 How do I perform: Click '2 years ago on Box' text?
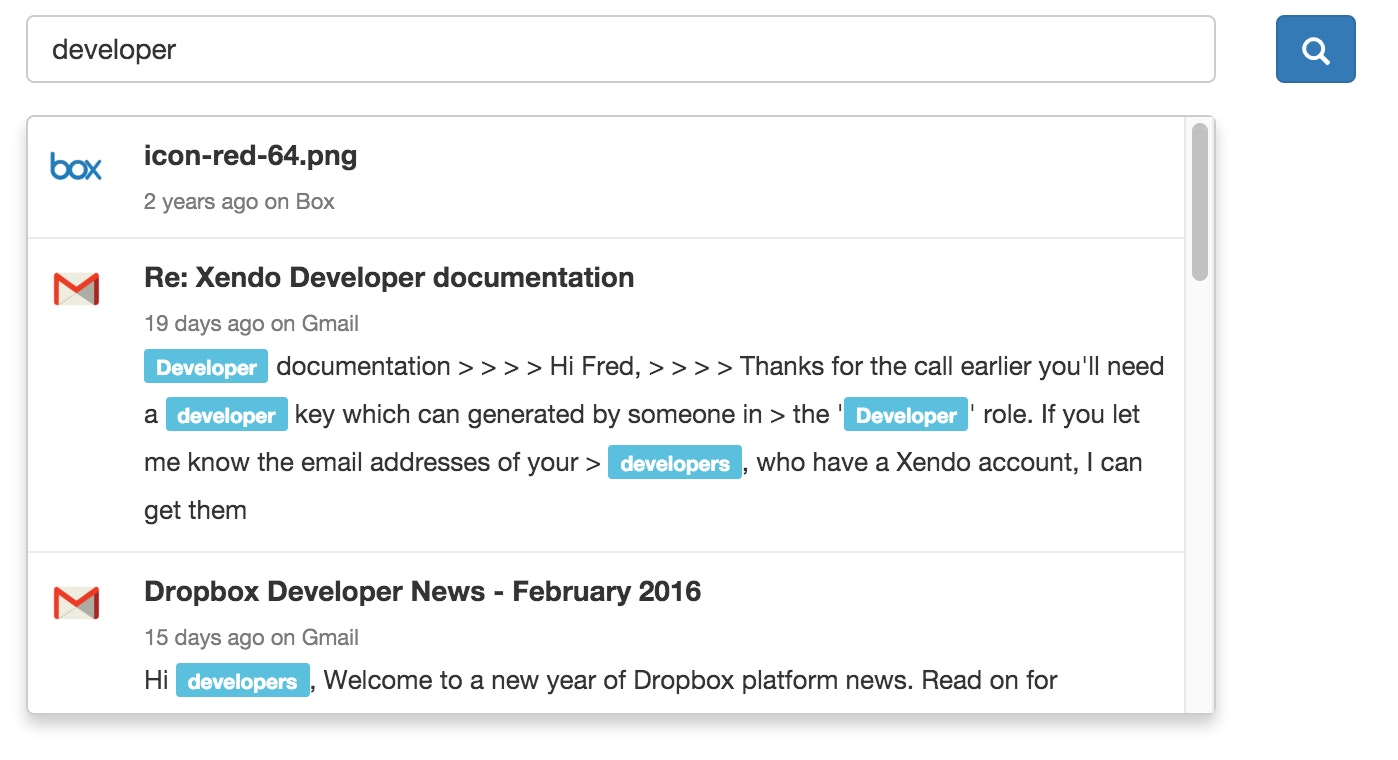(x=239, y=202)
